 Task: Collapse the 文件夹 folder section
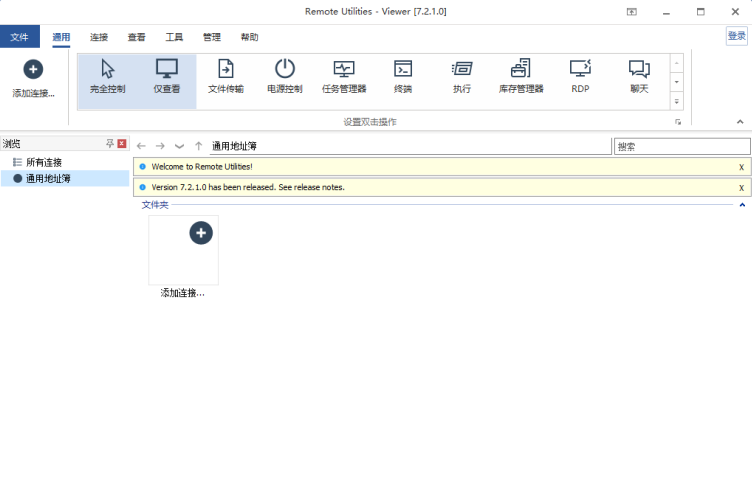[742, 205]
